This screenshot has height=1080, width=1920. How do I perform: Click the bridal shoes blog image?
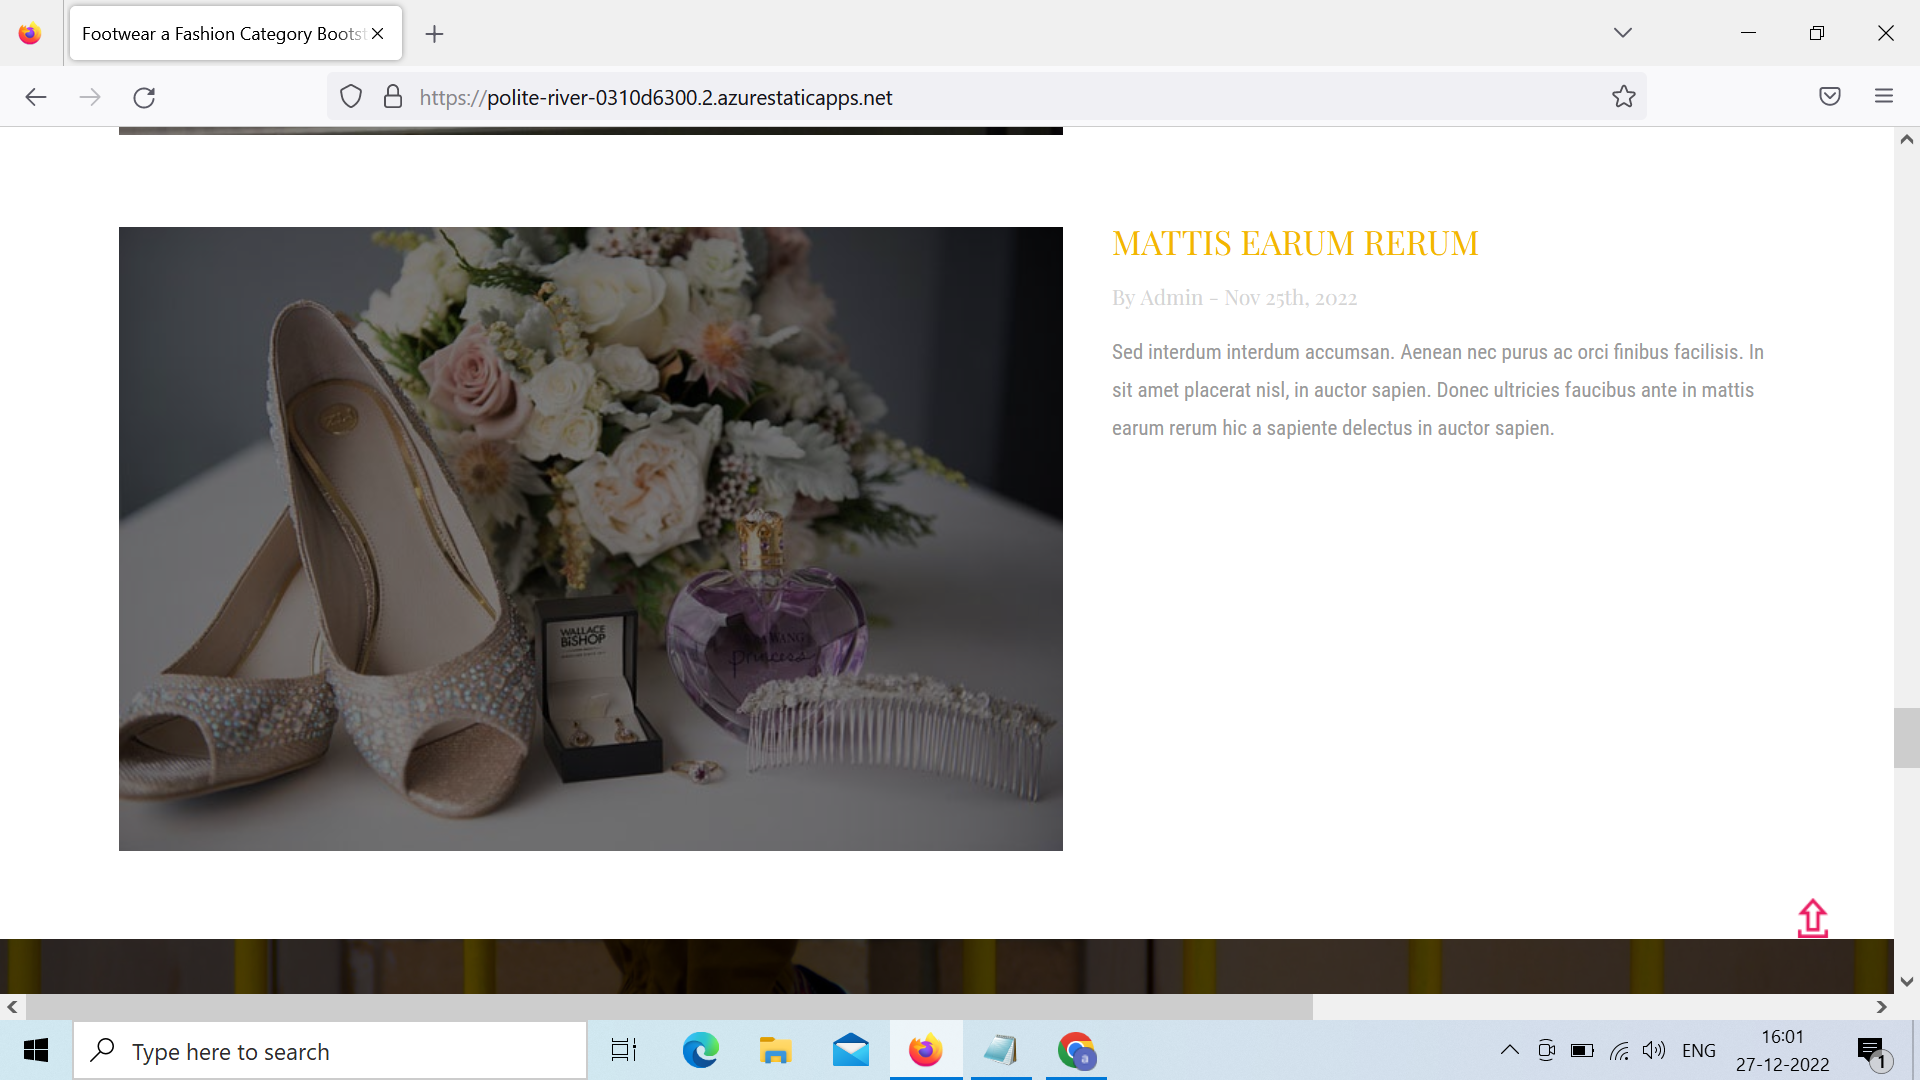point(590,539)
